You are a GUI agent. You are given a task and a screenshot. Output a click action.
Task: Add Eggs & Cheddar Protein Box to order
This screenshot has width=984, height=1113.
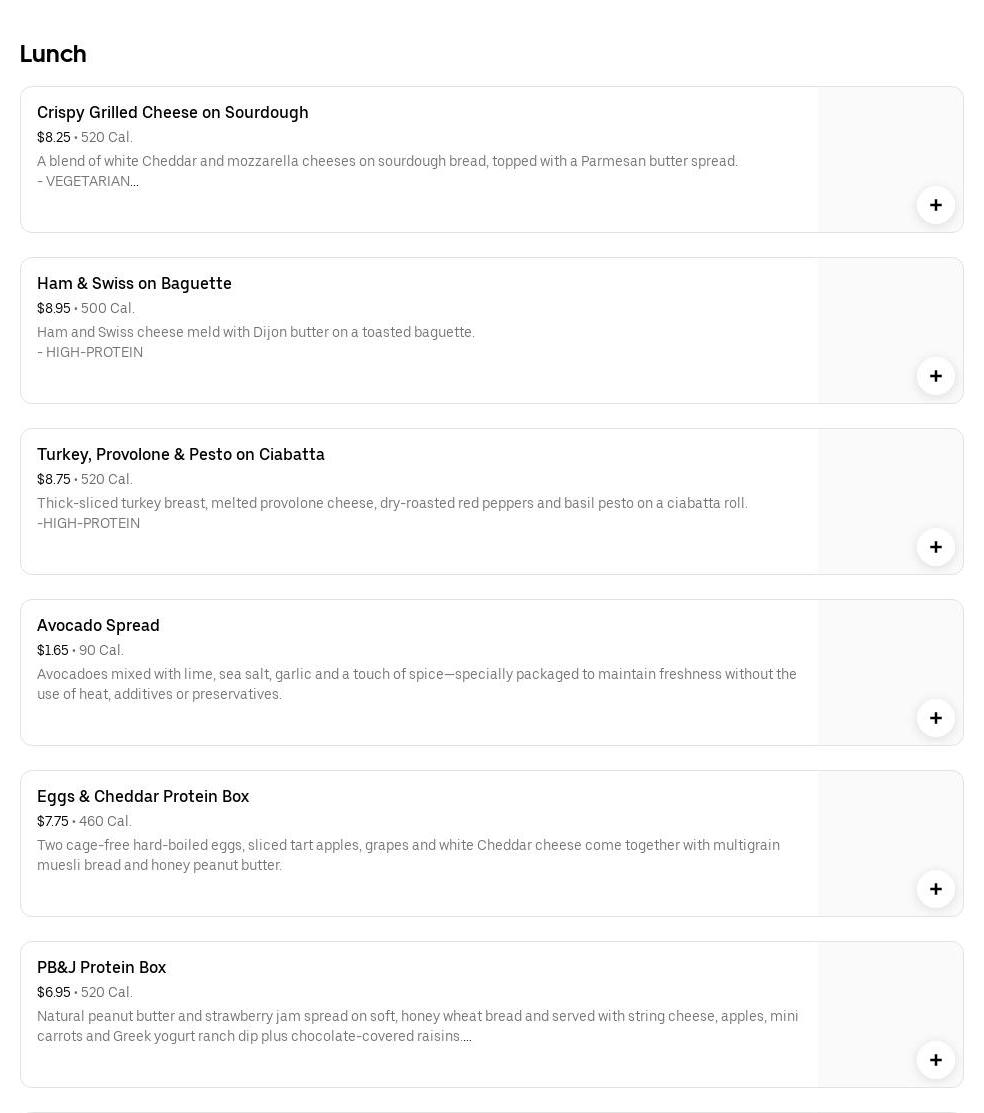coord(935,889)
